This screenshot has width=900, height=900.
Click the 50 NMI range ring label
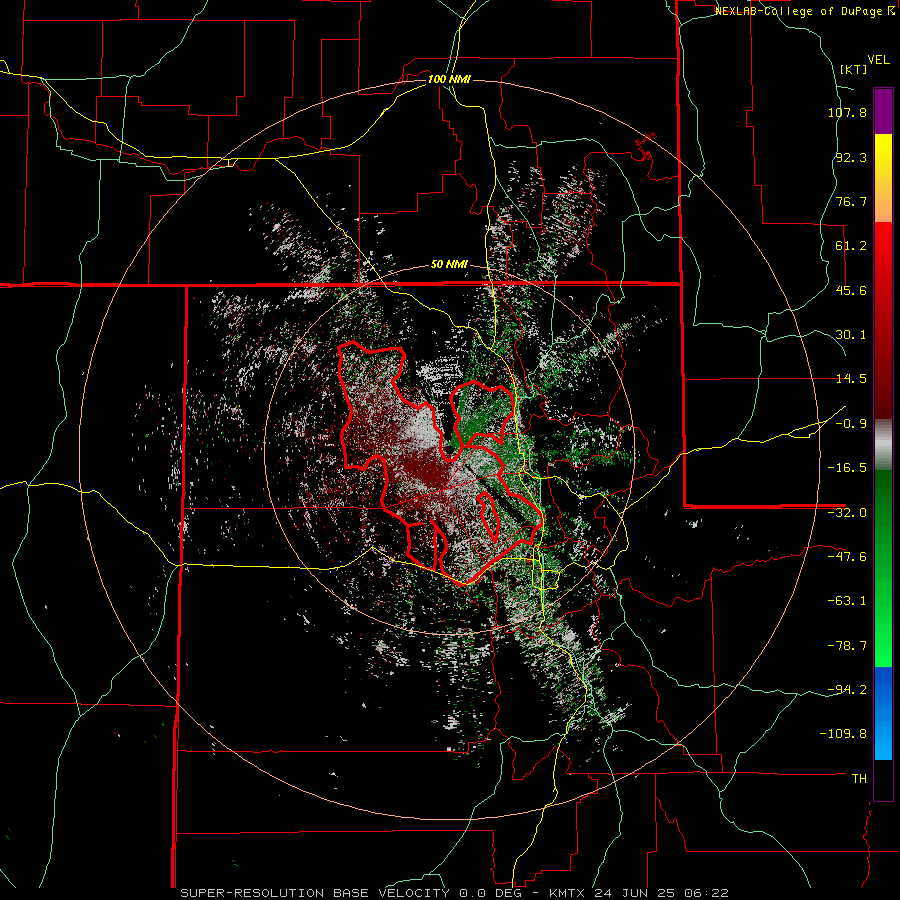pyautogui.click(x=449, y=264)
